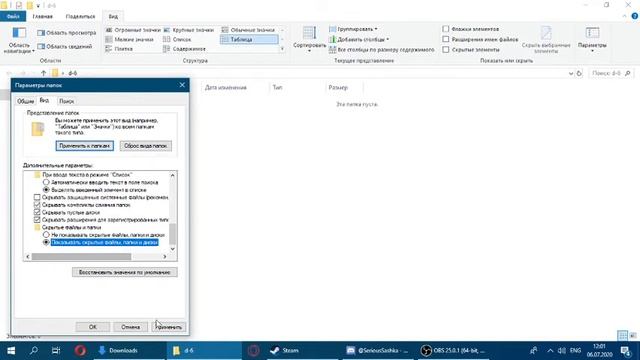Viewport: 640px width, 360px height.
Task: Launch Opera browser from taskbar
Action: point(80,350)
